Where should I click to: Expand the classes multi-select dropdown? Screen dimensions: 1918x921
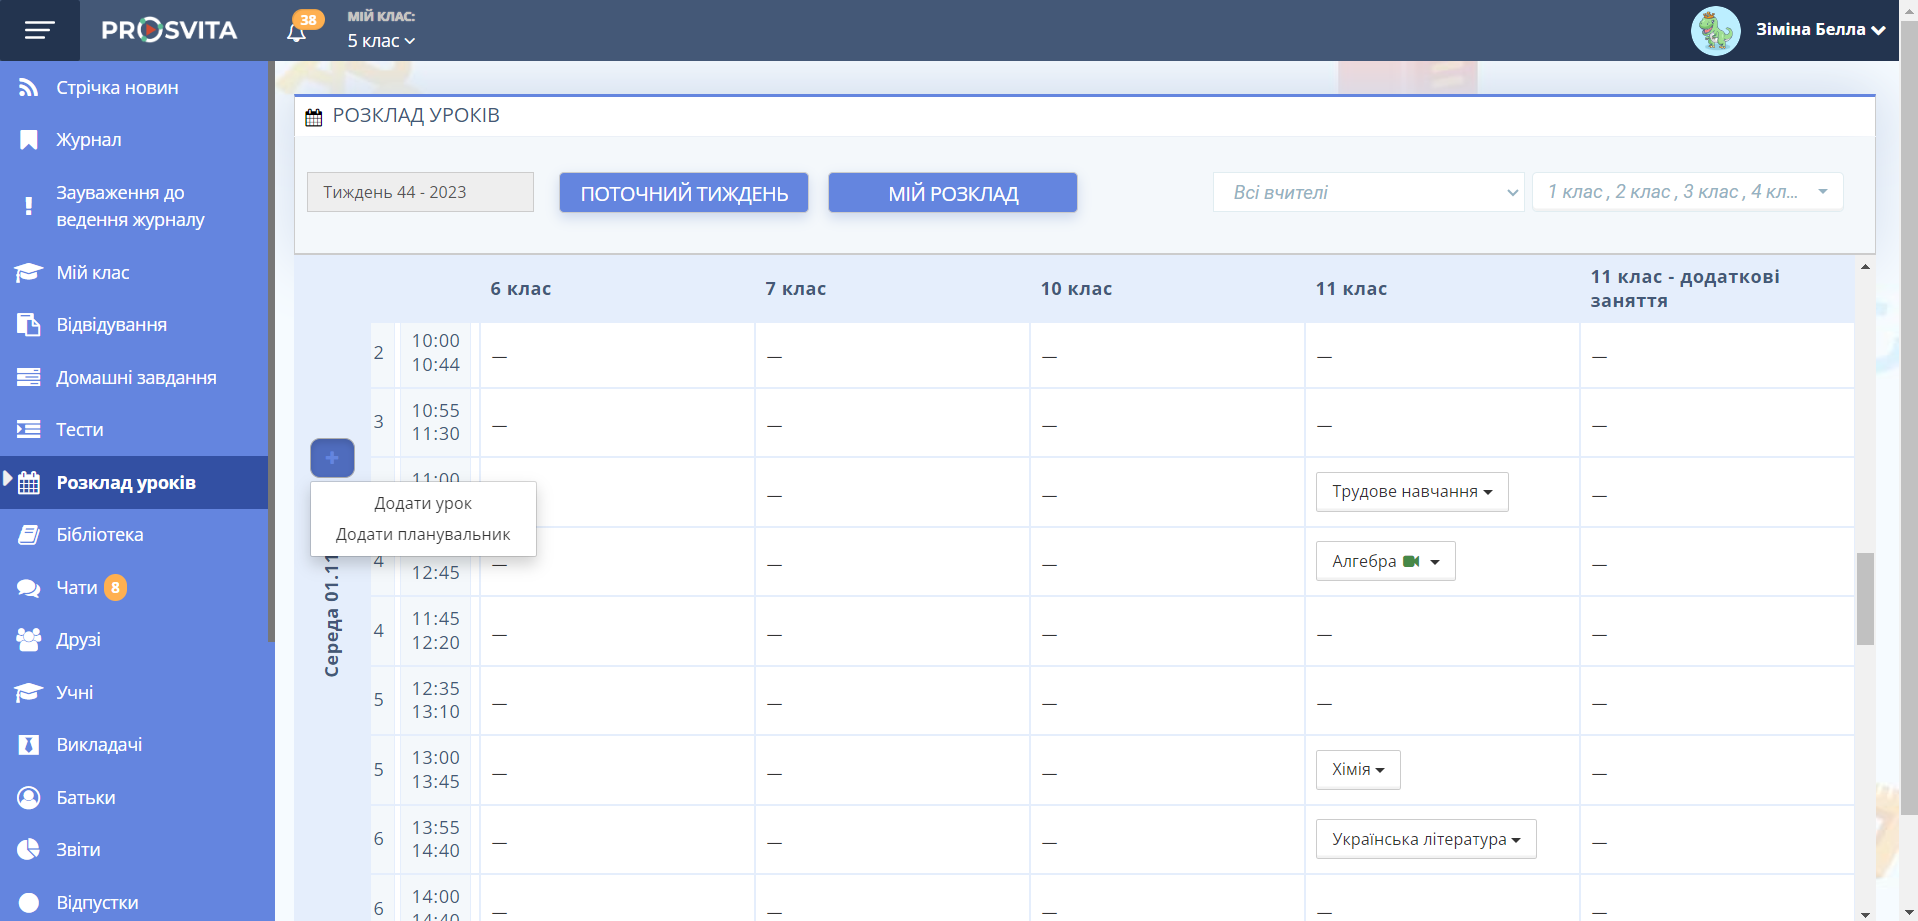point(1687,192)
